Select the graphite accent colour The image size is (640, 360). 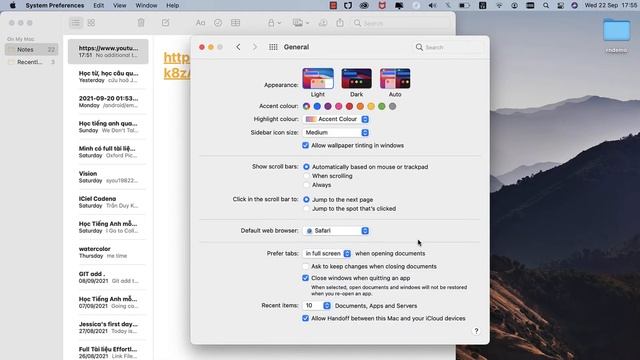(392, 106)
